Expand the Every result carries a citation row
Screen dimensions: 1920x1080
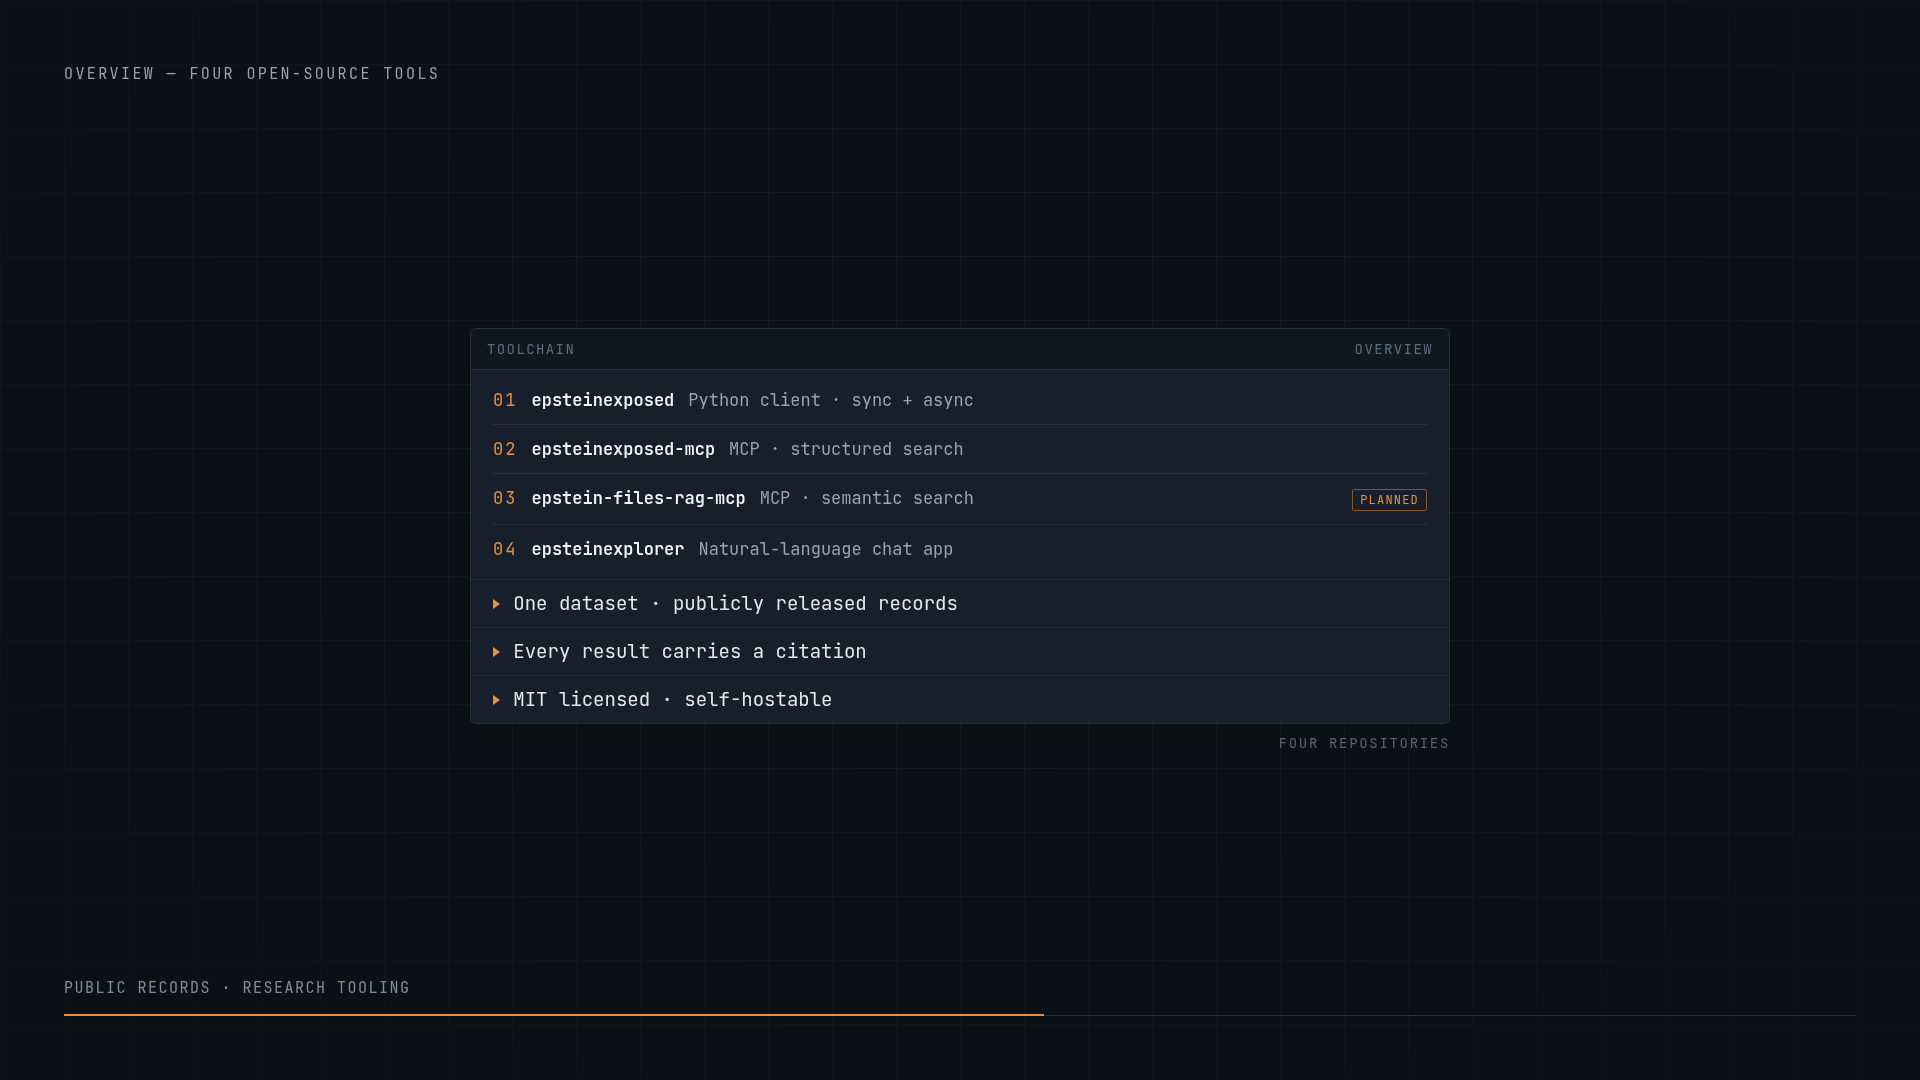coord(960,652)
